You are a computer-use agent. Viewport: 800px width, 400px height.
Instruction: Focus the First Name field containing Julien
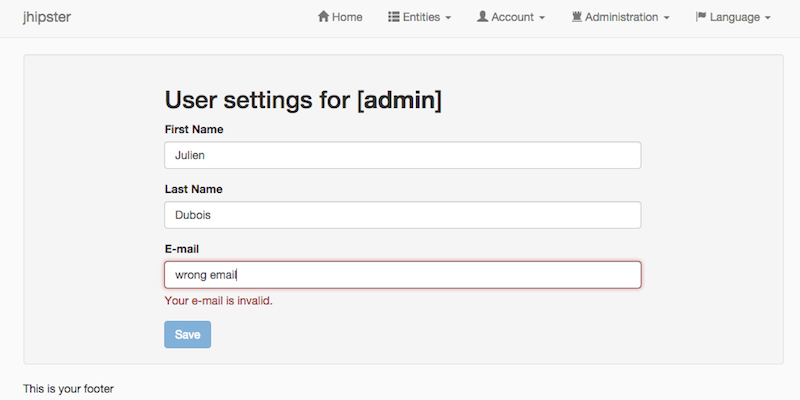coord(402,155)
